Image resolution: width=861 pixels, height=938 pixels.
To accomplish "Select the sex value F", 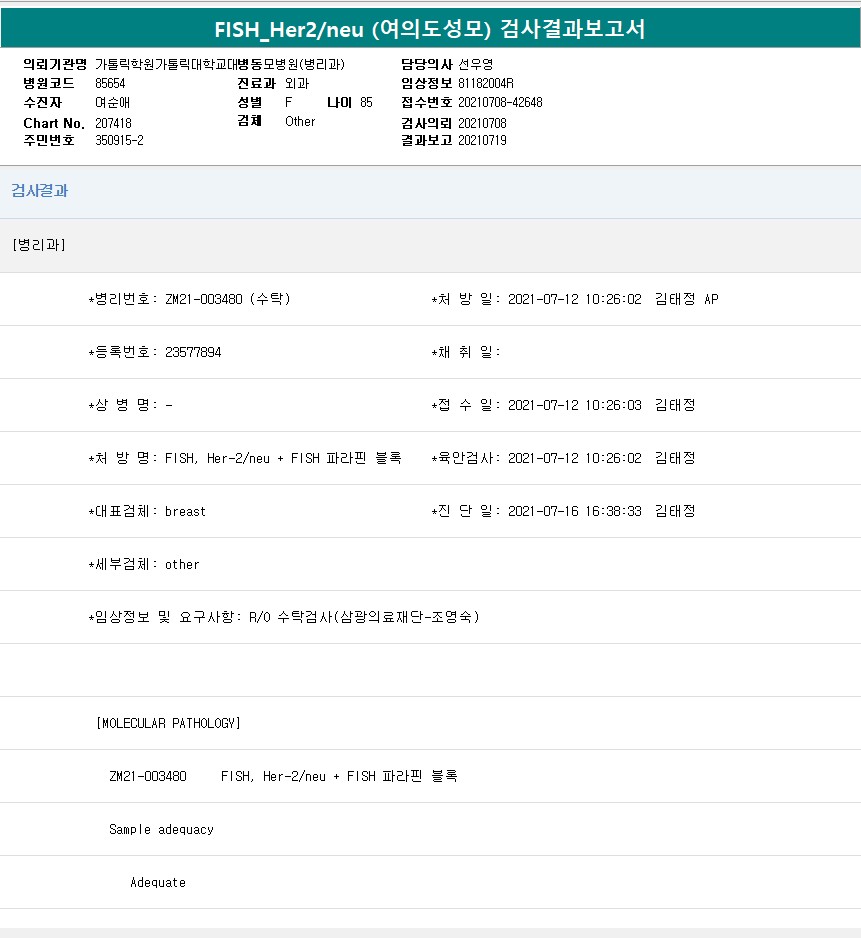I will [x=288, y=102].
